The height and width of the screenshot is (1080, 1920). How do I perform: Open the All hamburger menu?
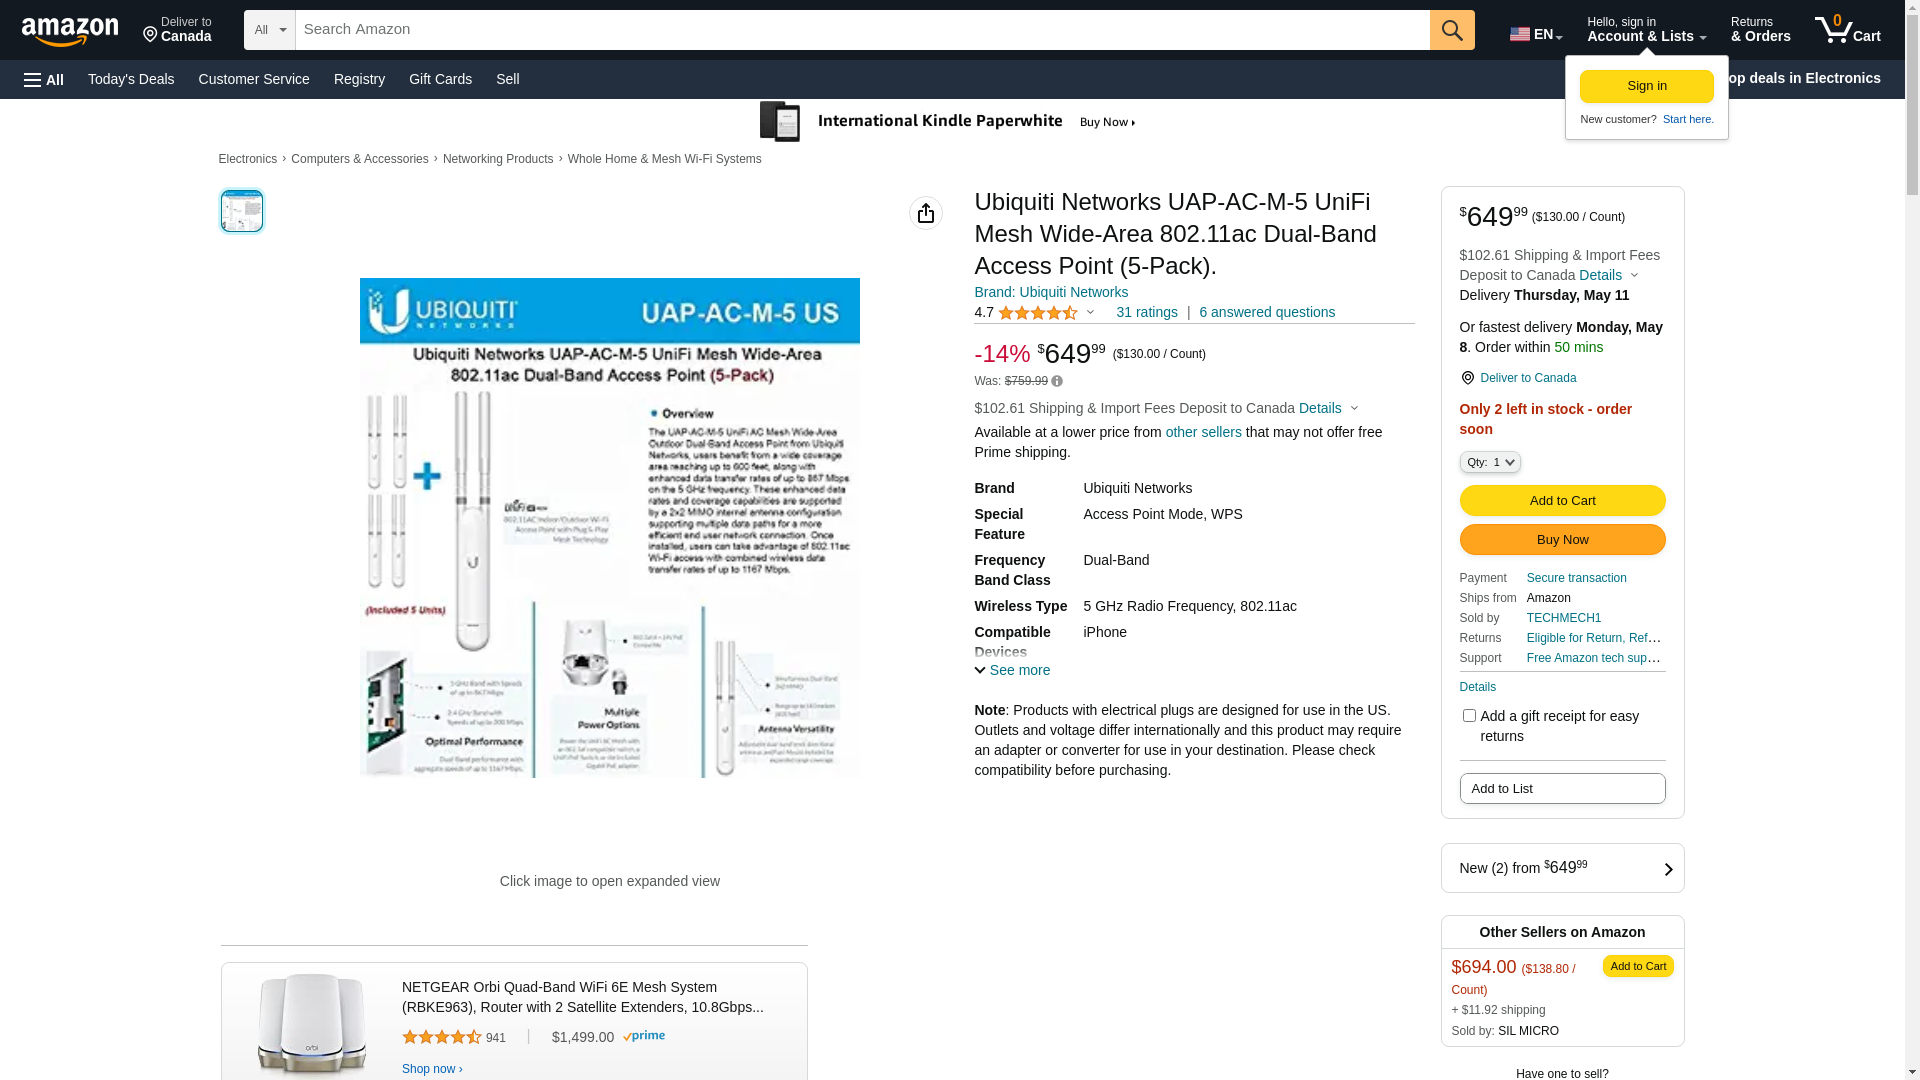click(44, 80)
